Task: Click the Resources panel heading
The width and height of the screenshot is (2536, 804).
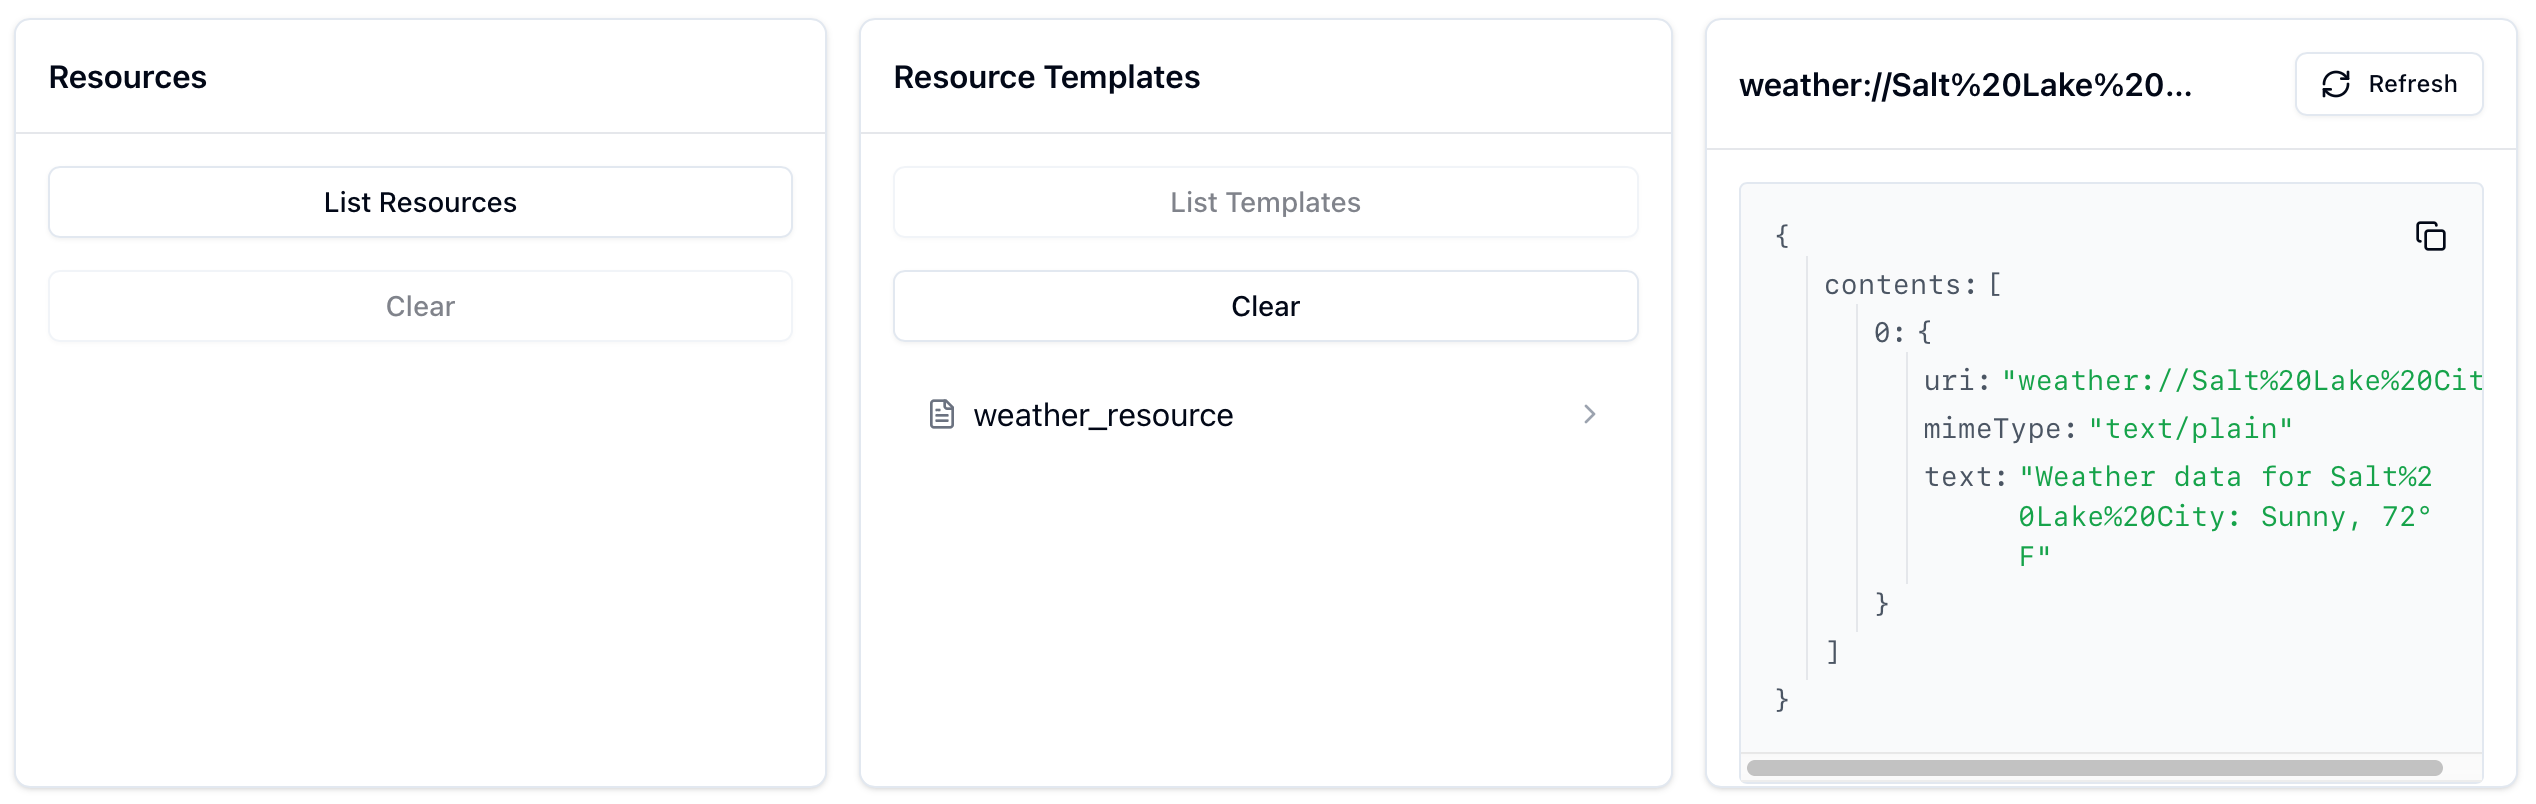Action: click(x=128, y=77)
